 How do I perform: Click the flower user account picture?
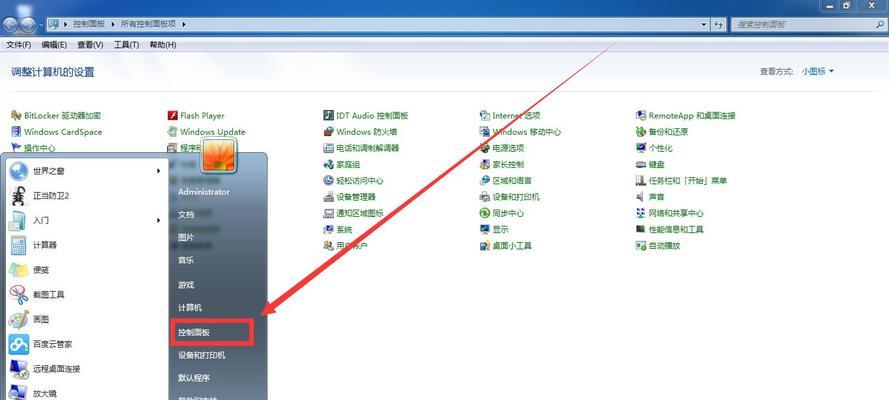coord(219,155)
